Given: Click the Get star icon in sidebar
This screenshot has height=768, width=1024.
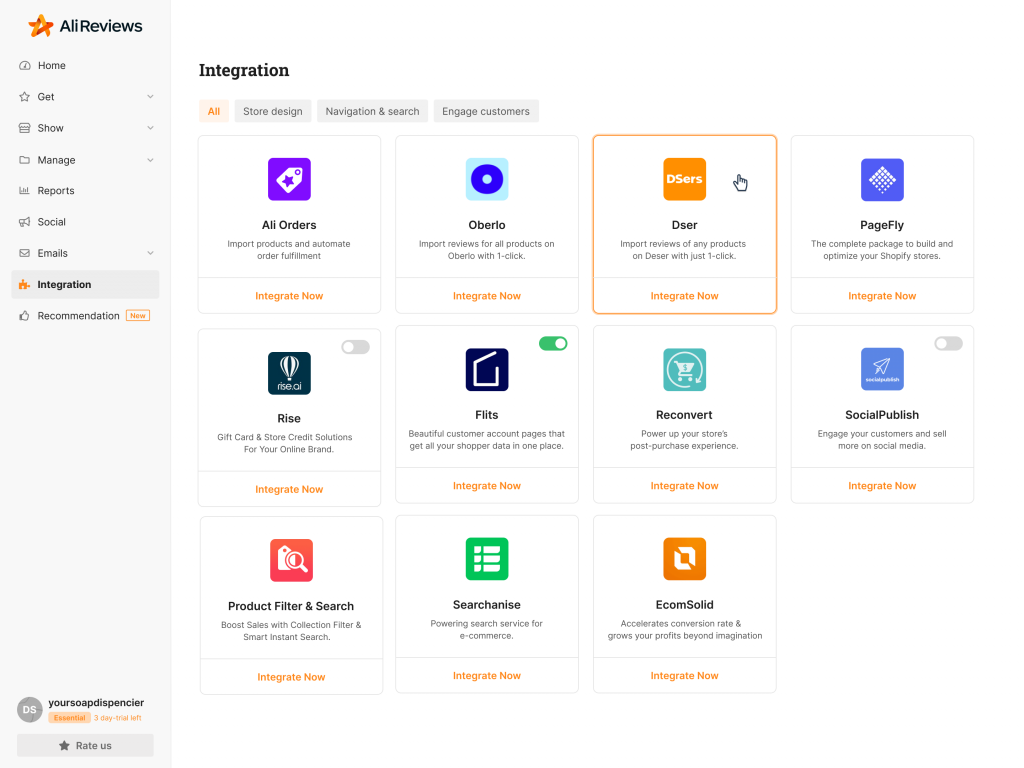Looking at the screenshot, I should tap(25, 97).
